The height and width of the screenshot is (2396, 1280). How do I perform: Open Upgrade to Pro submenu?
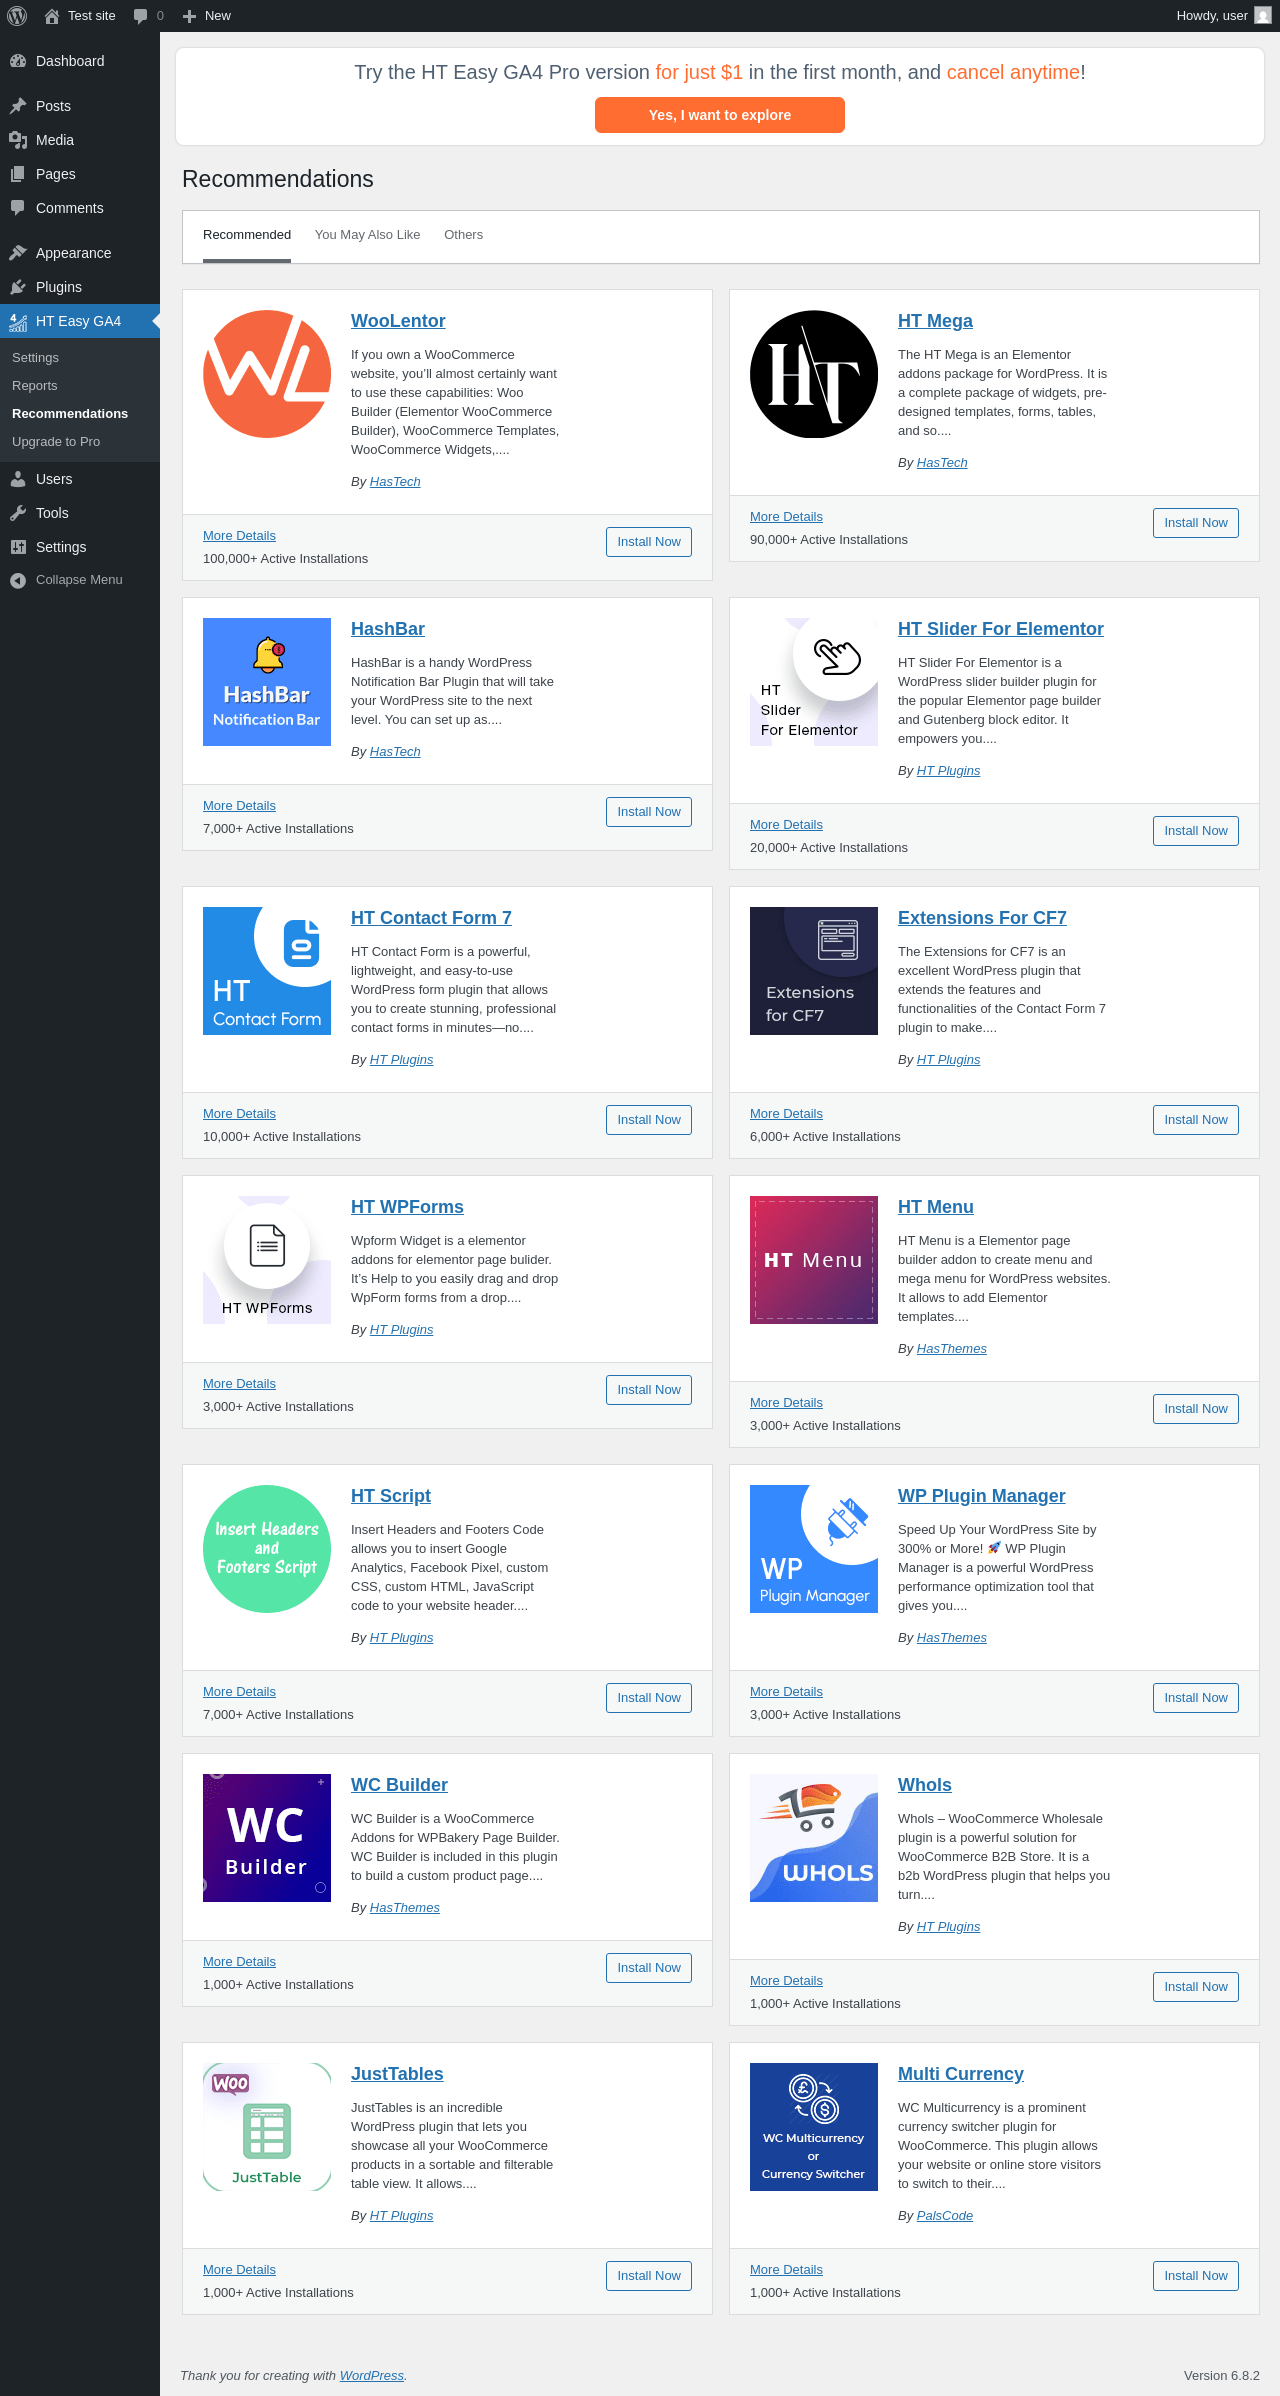pyautogui.click(x=56, y=442)
